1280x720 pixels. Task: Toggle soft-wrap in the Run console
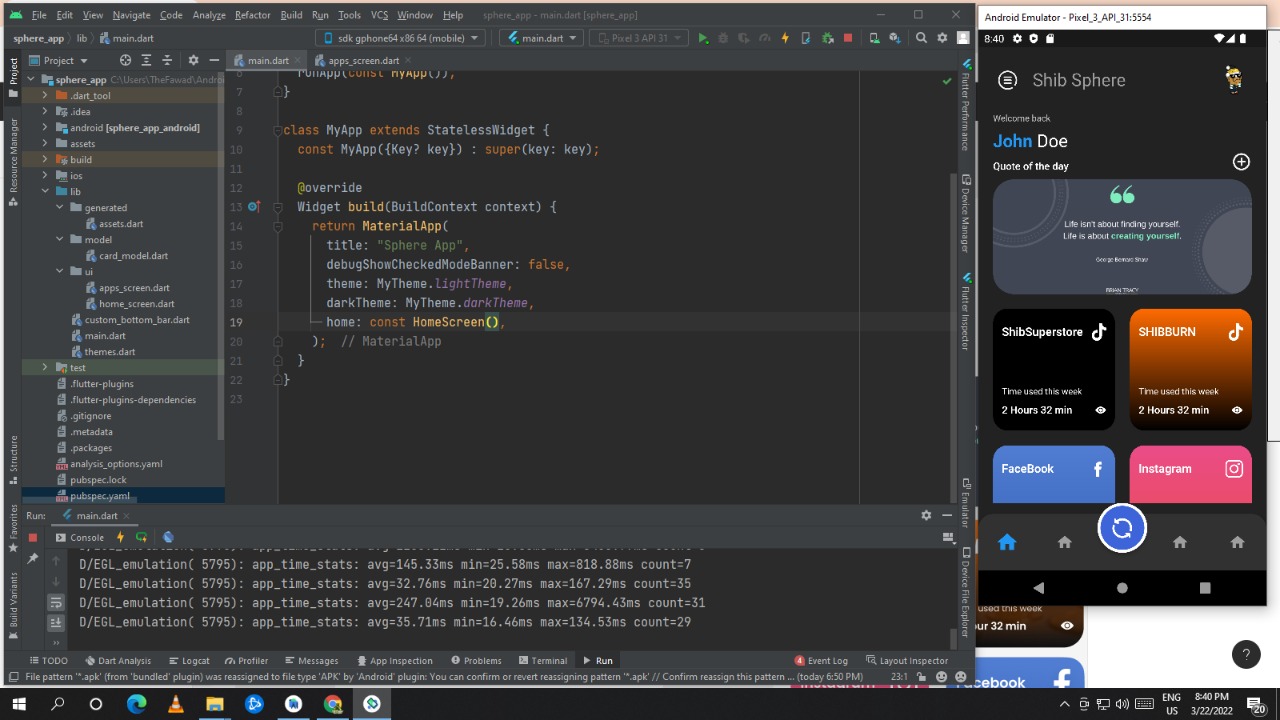point(56,602)
